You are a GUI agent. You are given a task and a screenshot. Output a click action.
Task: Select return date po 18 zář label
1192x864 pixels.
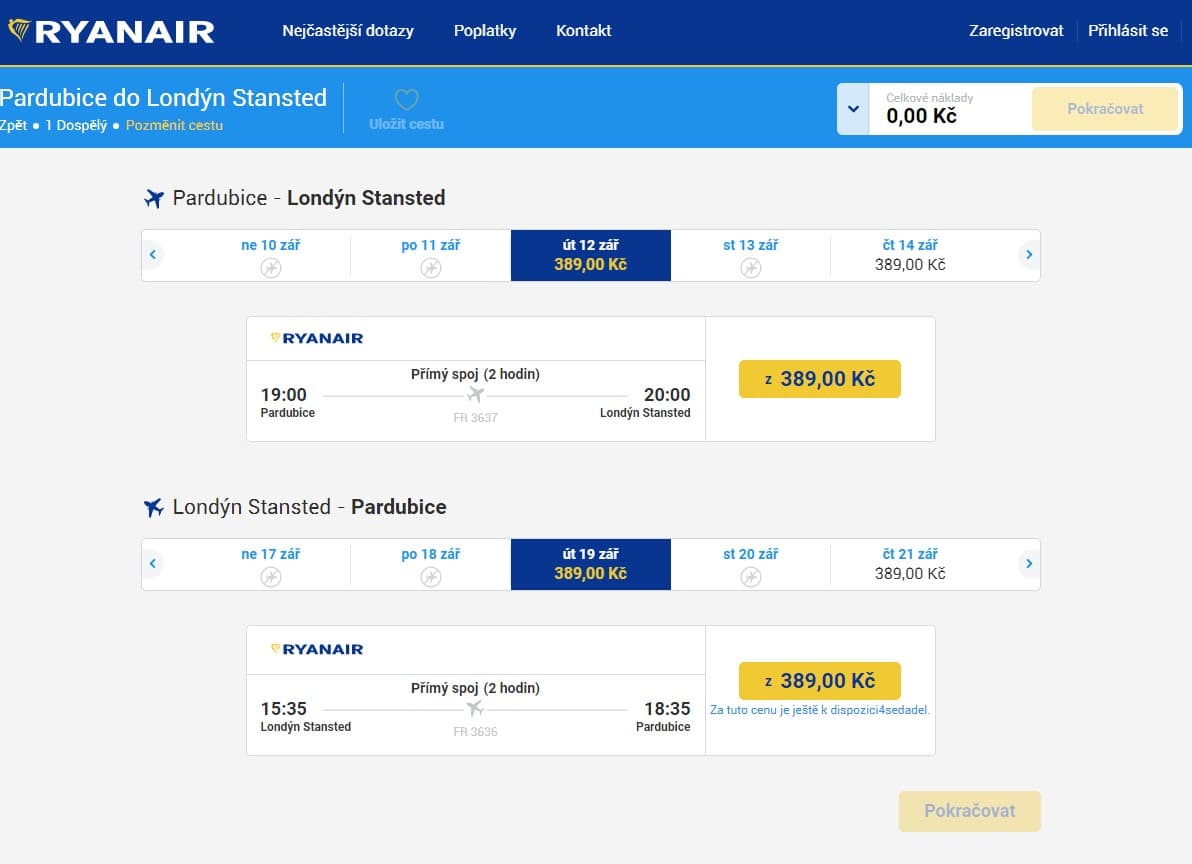tap(431, 555)
